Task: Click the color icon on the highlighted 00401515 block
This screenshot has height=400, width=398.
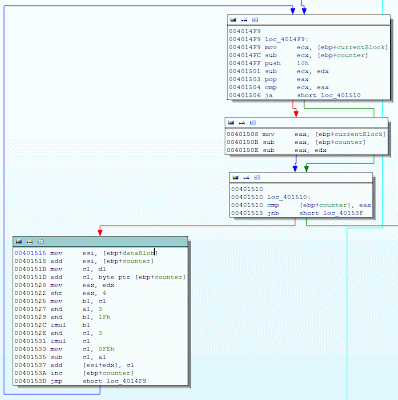Action: (19, 241)
